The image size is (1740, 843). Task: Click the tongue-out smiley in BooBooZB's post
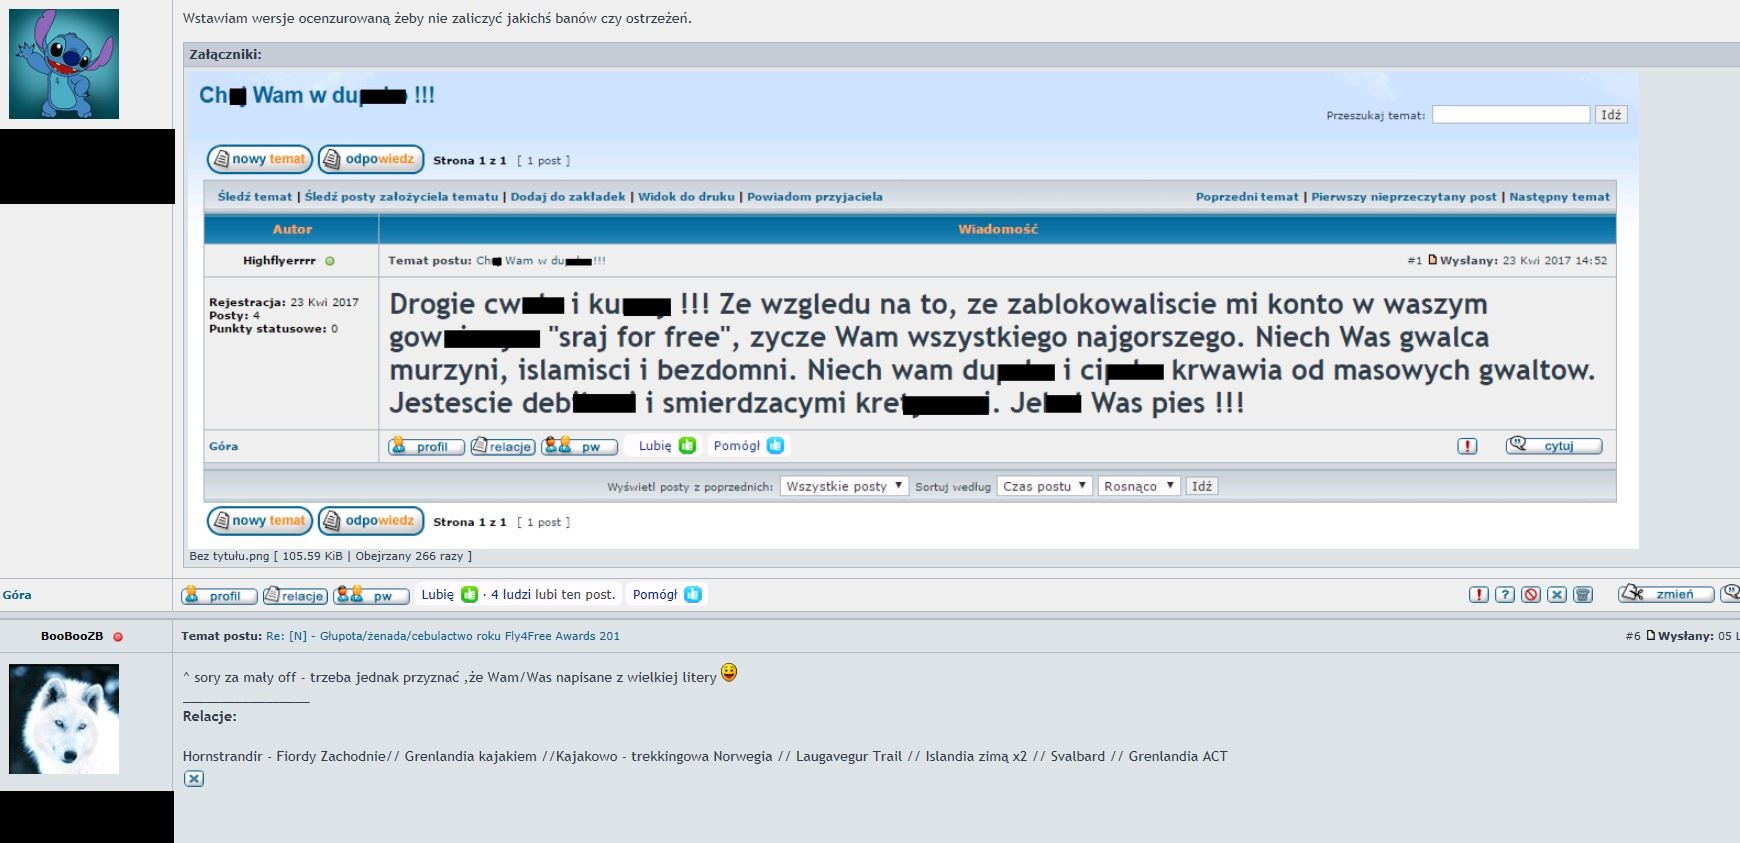[x=729, y=673]
